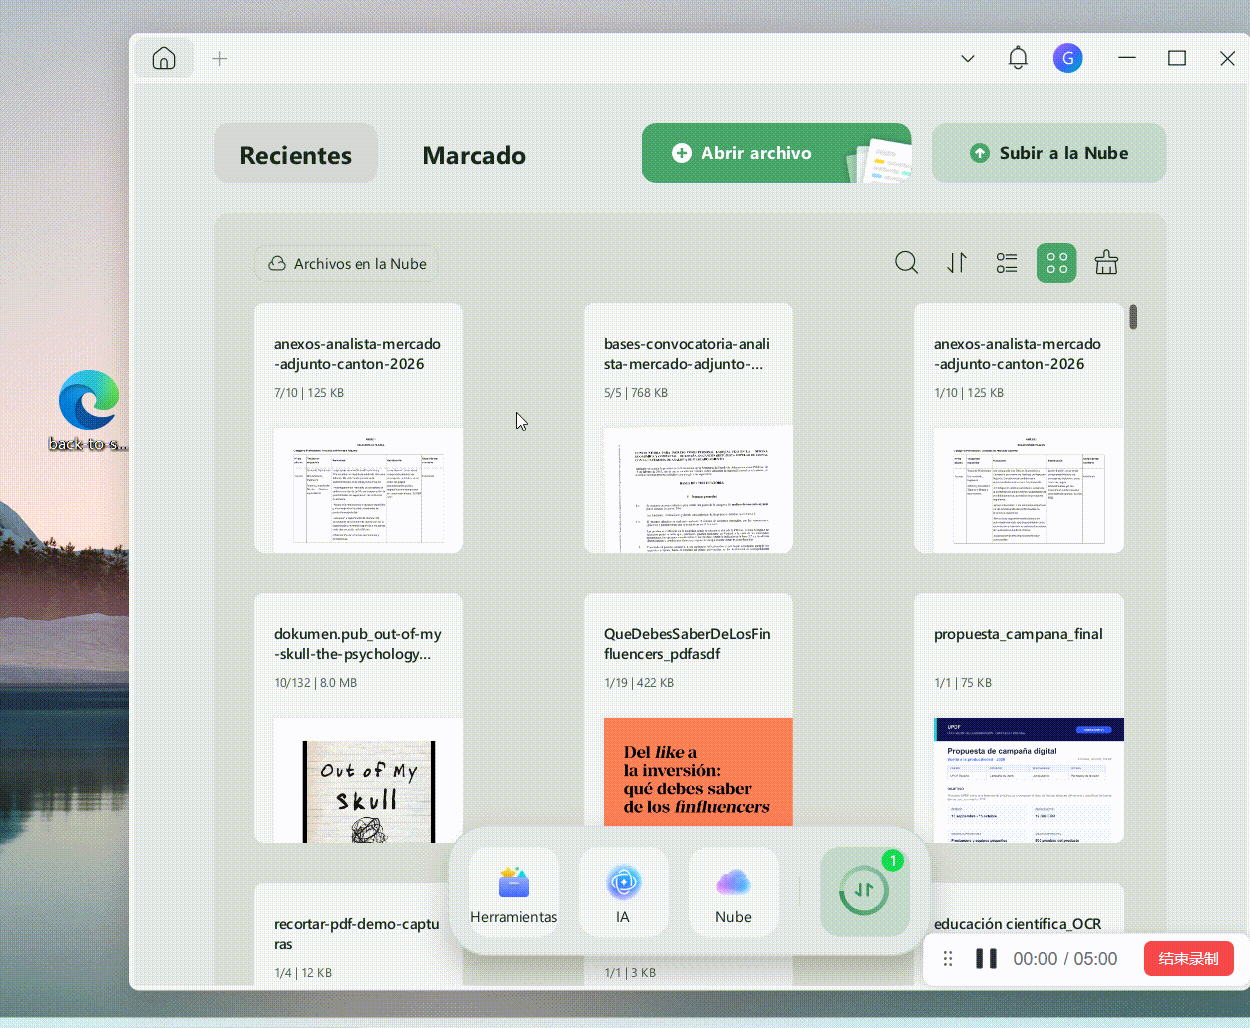The image size is (1250, 1028).
Task: Click the Subir a la Nube button
Action: (x=1049, y=153)
